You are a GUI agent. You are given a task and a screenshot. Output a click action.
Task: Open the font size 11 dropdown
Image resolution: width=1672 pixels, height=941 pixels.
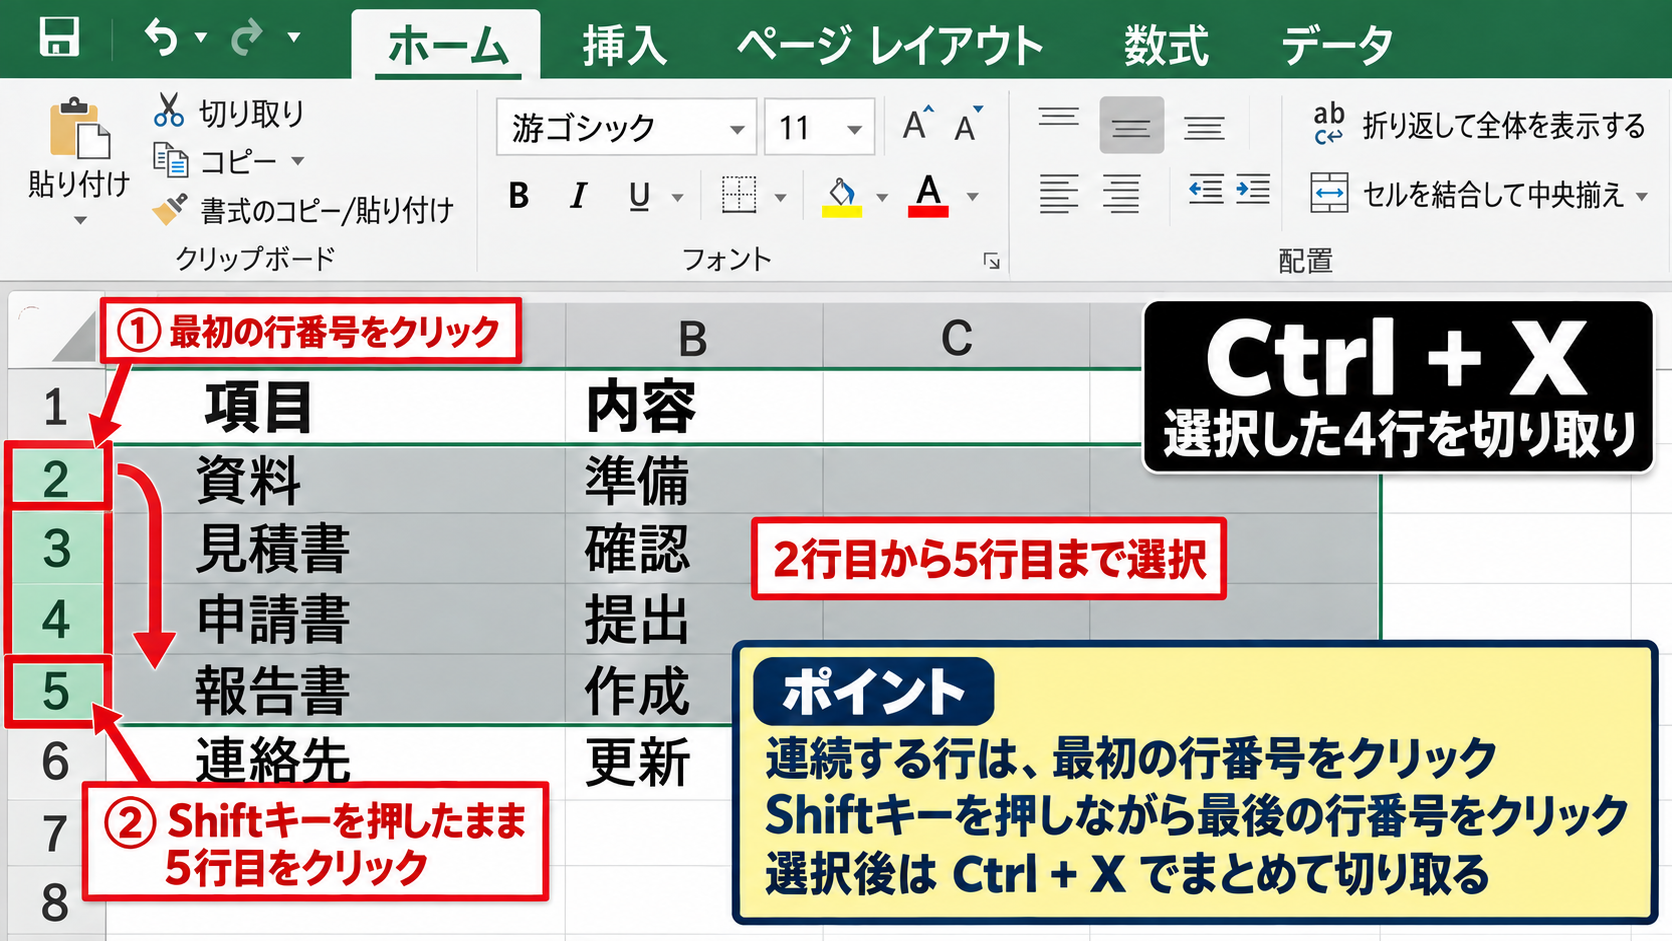tap(854, 129)
